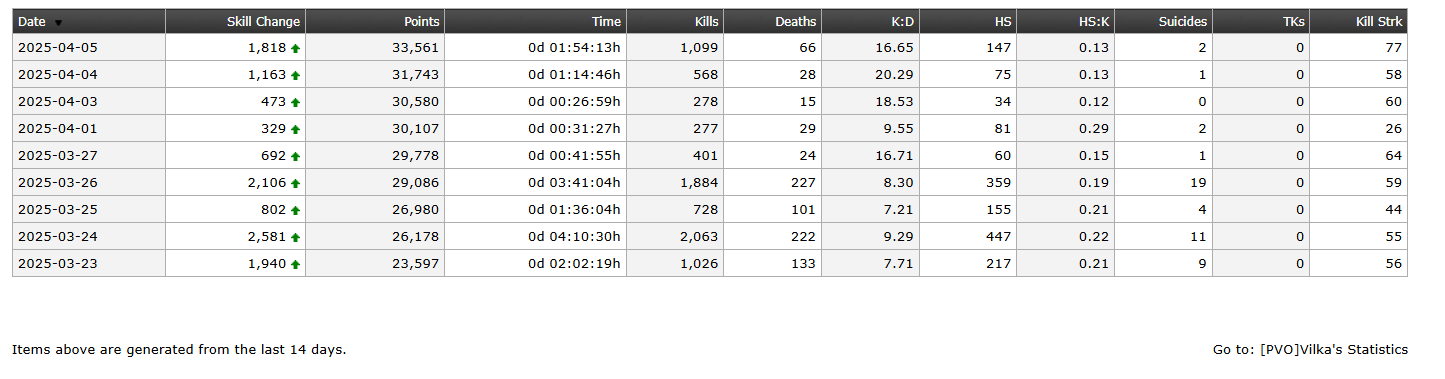This screenshot has width=1445, height=379.
Task: Select the 2025-03-23 date cell
Action: 89,264
